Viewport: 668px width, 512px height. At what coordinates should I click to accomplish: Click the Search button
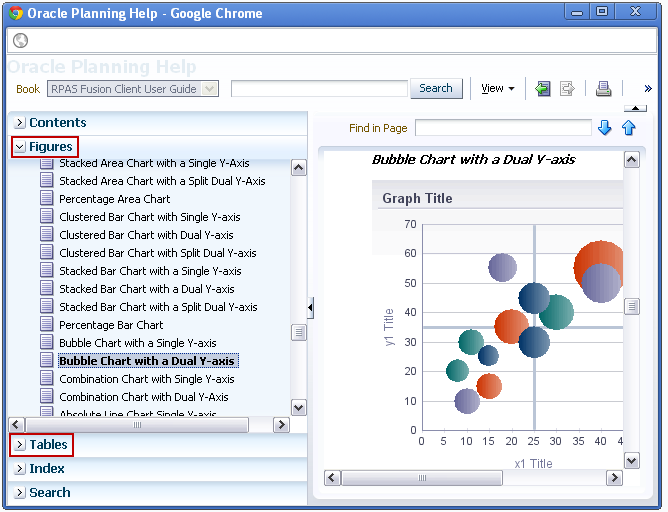click(436, 88)
